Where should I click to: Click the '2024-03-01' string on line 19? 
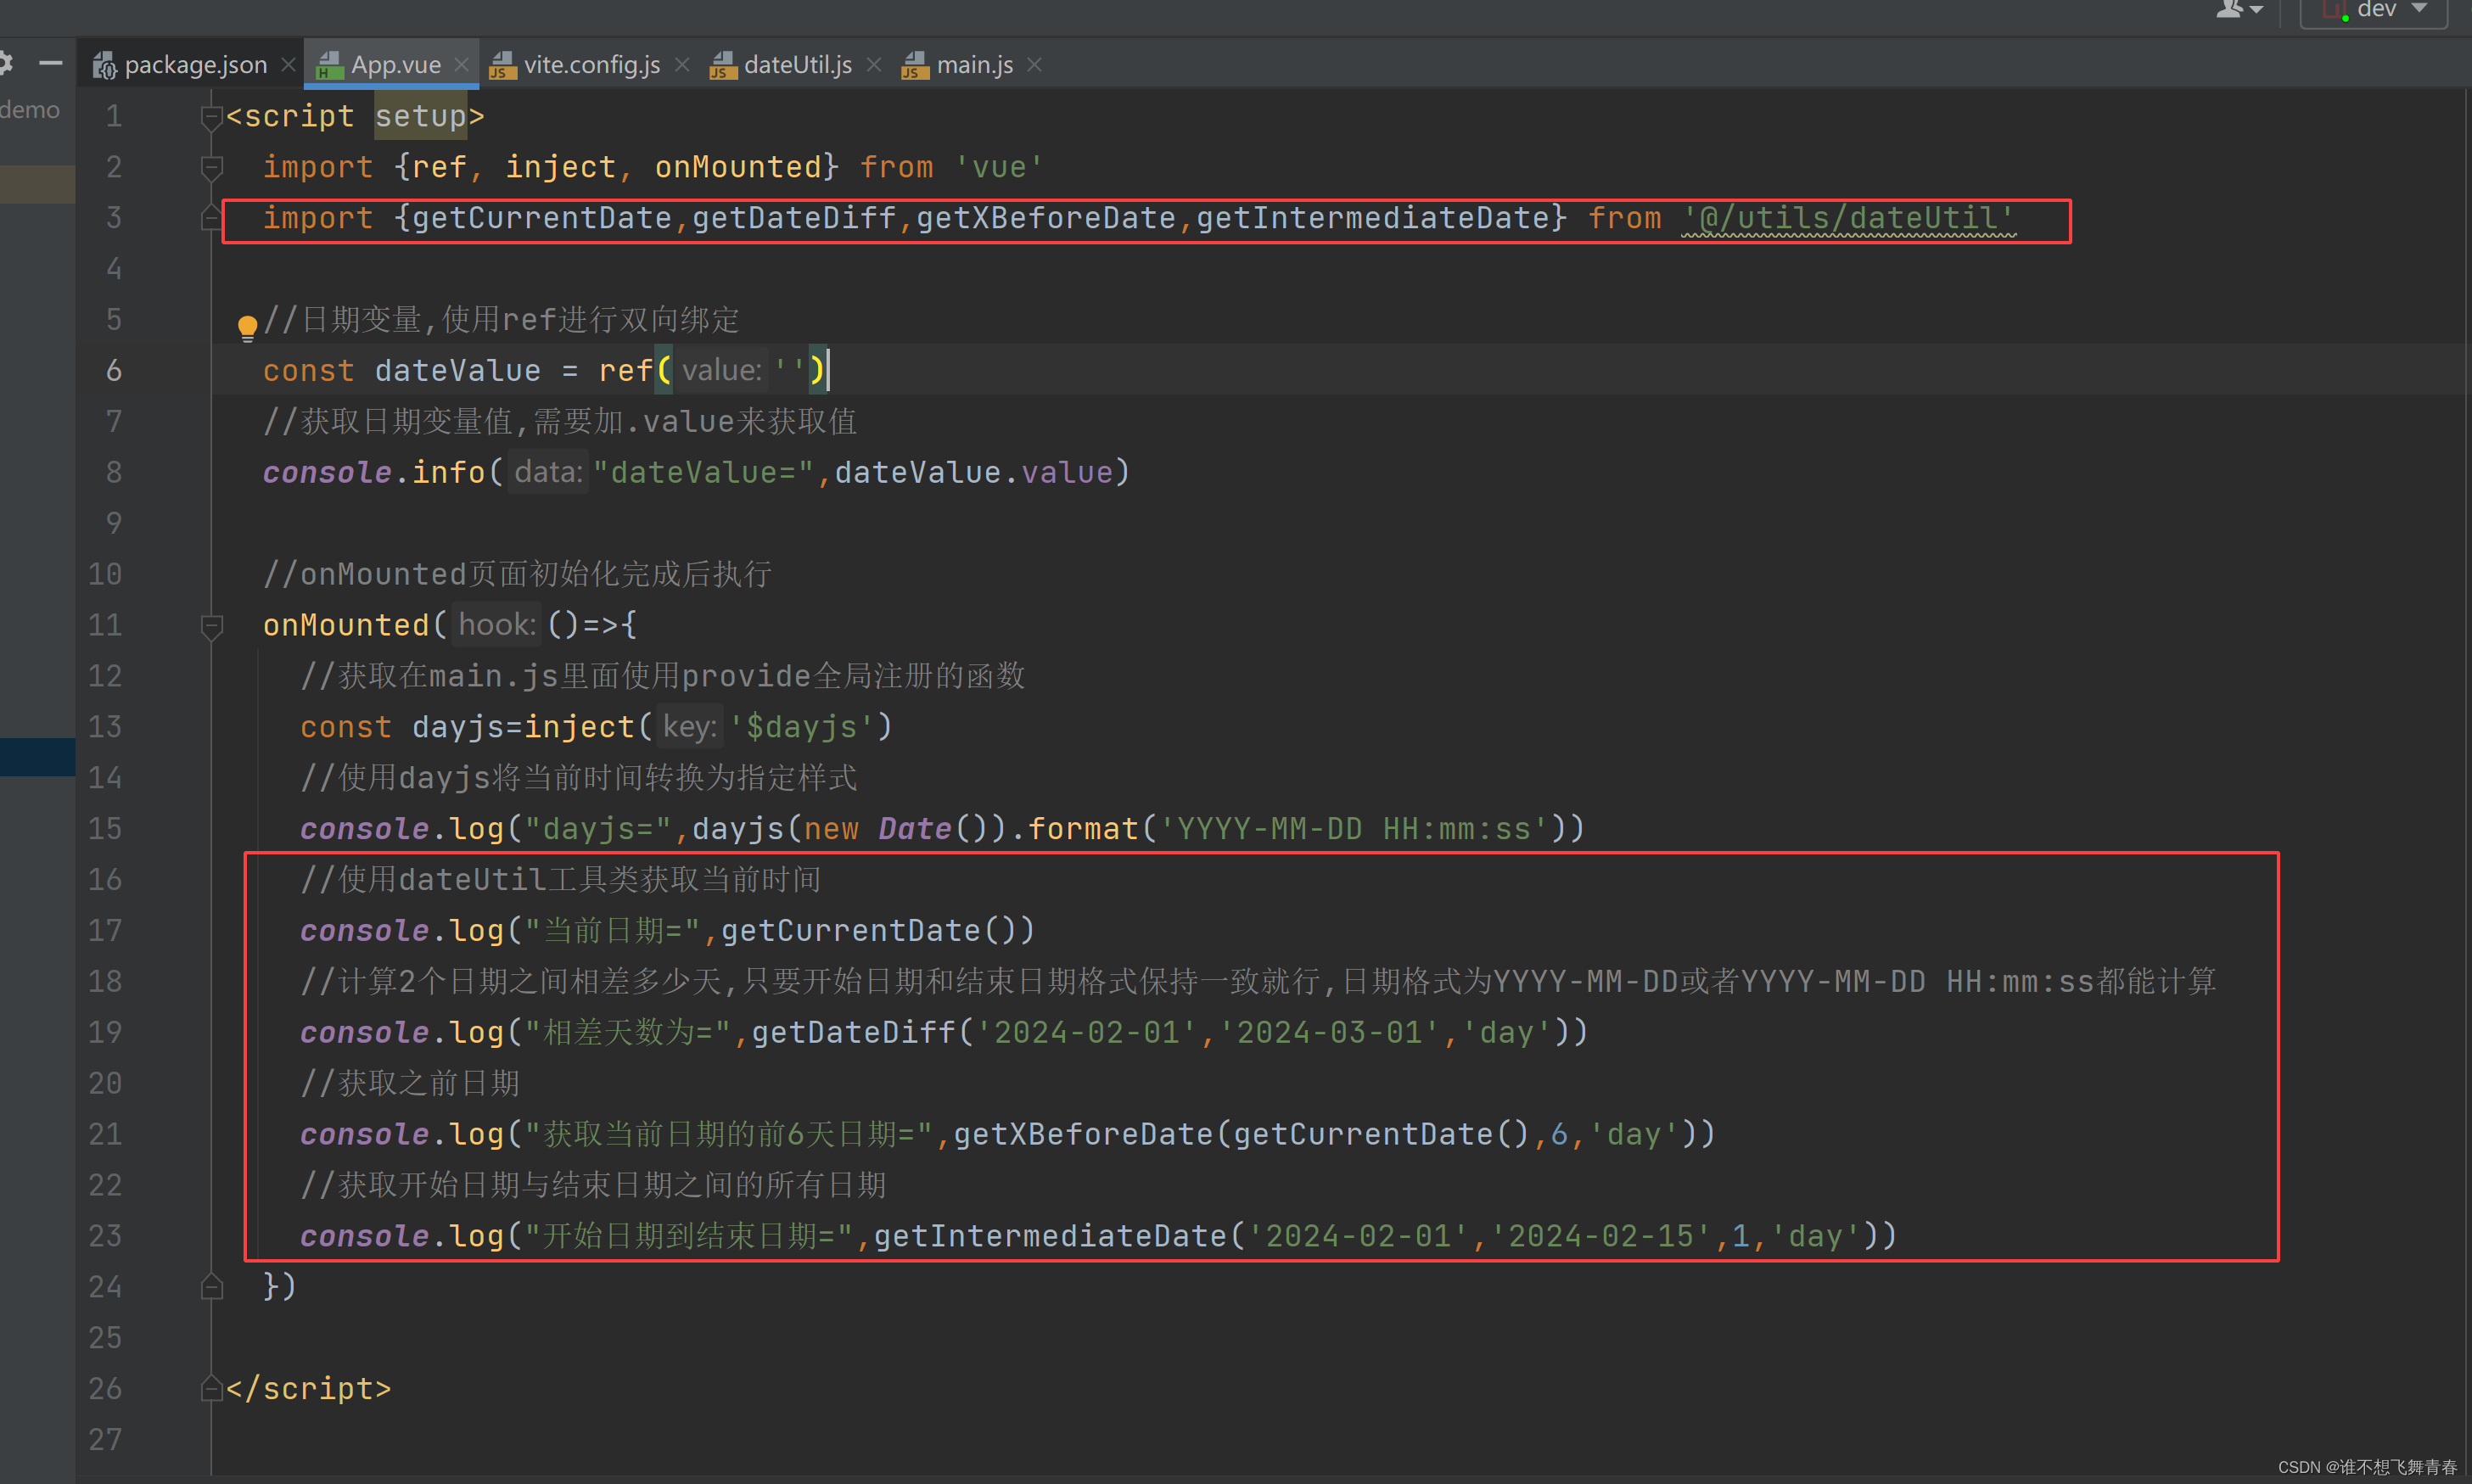(x=1329, y=1033)
